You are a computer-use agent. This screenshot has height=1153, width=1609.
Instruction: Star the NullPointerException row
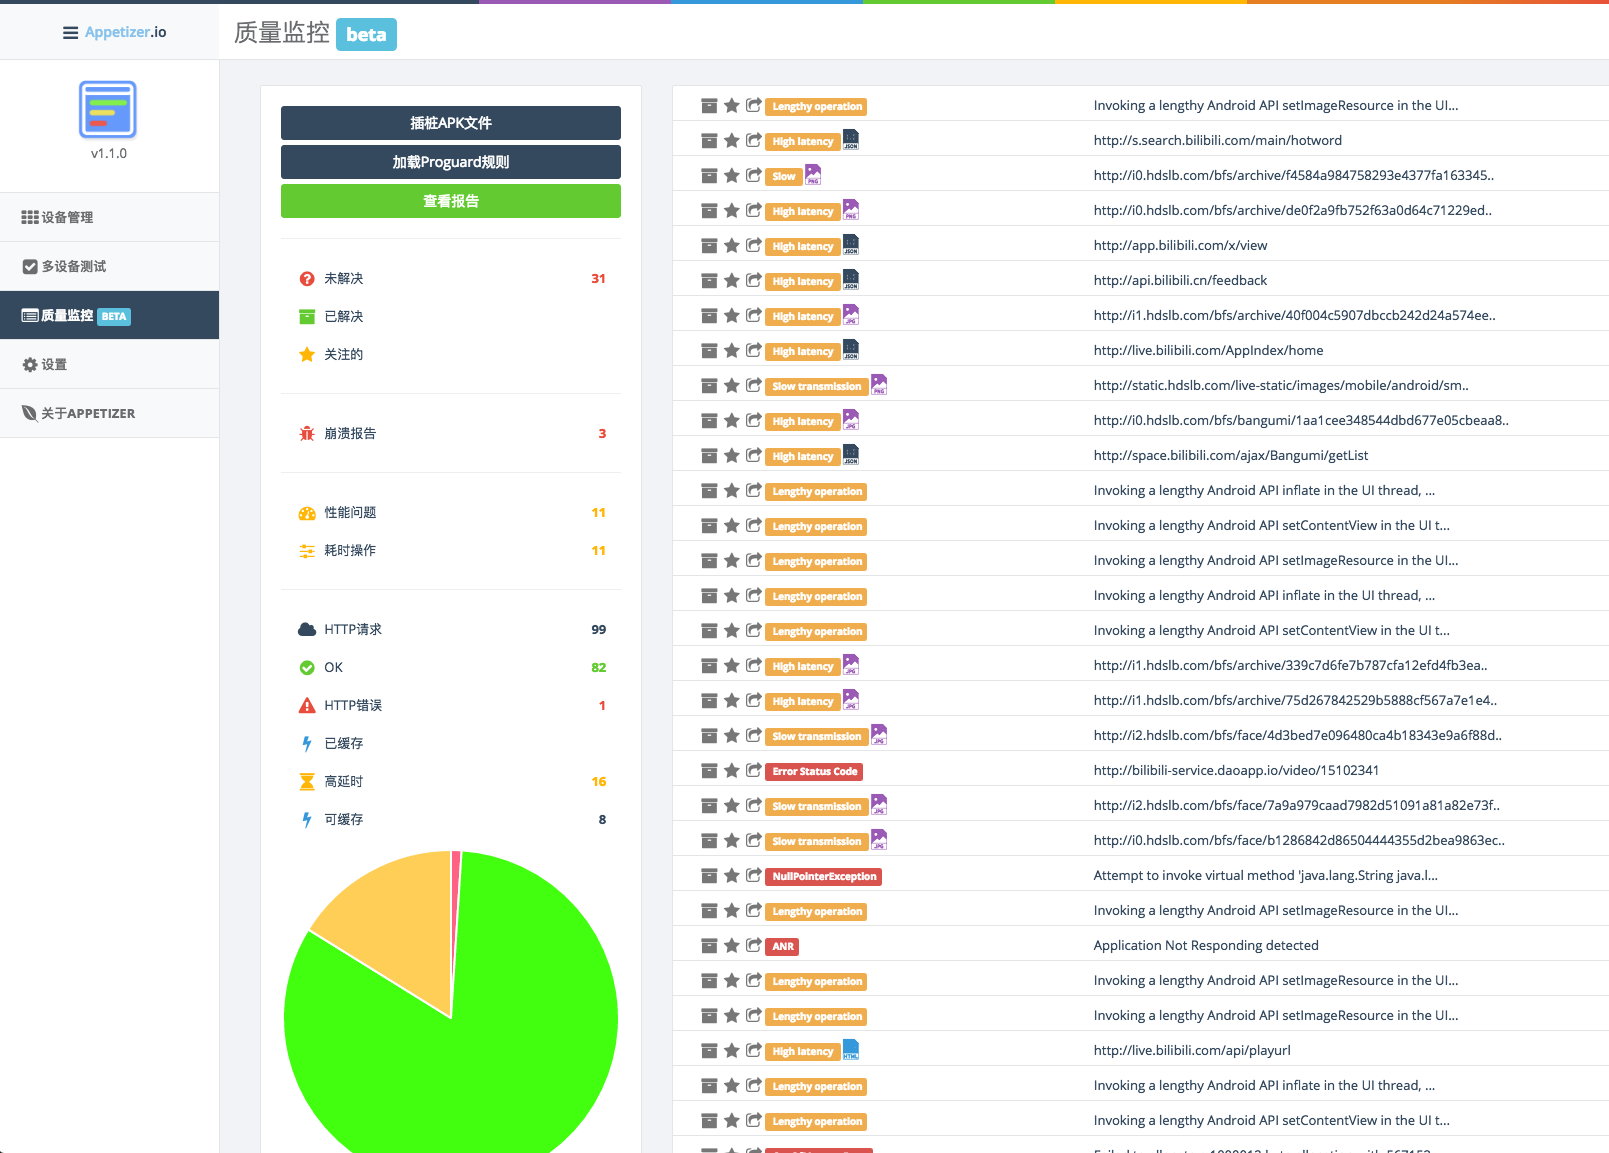732,875
